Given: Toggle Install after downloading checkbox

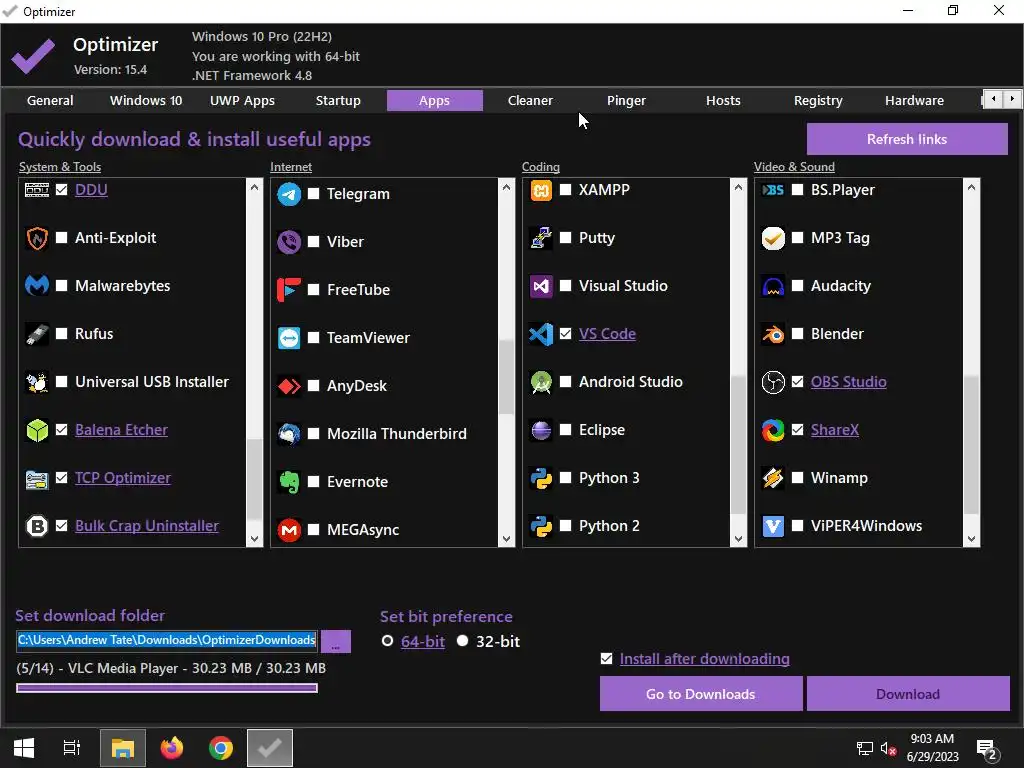Looking at the screenshot, I should pos(607,658).
